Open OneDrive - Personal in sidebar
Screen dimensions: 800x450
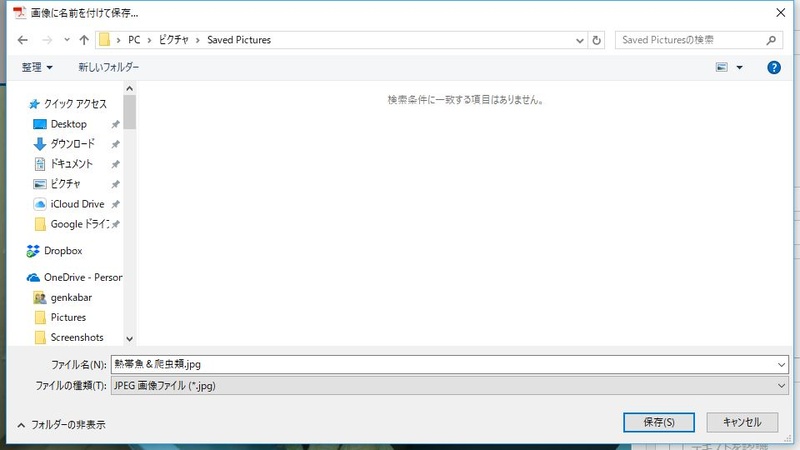[x=83, y=278]
